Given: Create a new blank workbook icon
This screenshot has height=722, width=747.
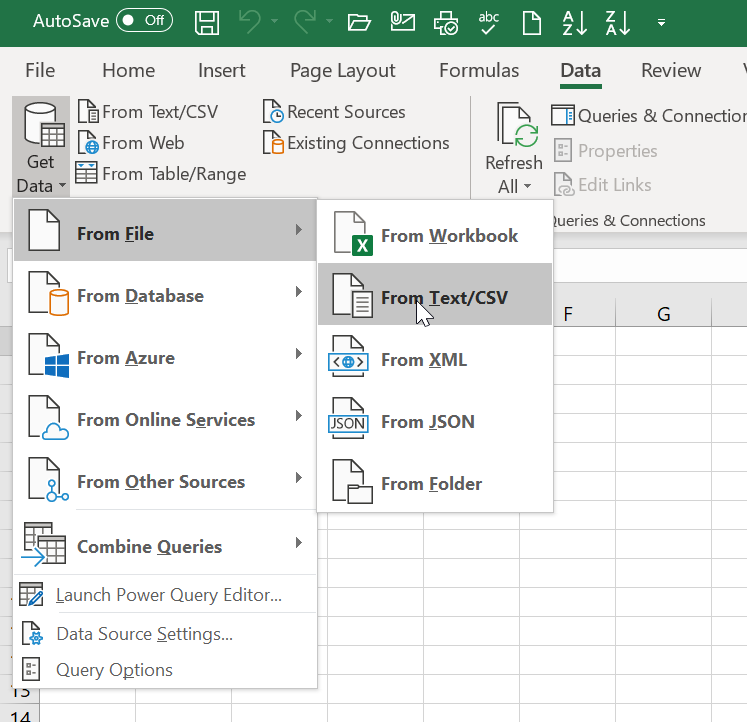Looking at the screenshot, I should (533, 22).
